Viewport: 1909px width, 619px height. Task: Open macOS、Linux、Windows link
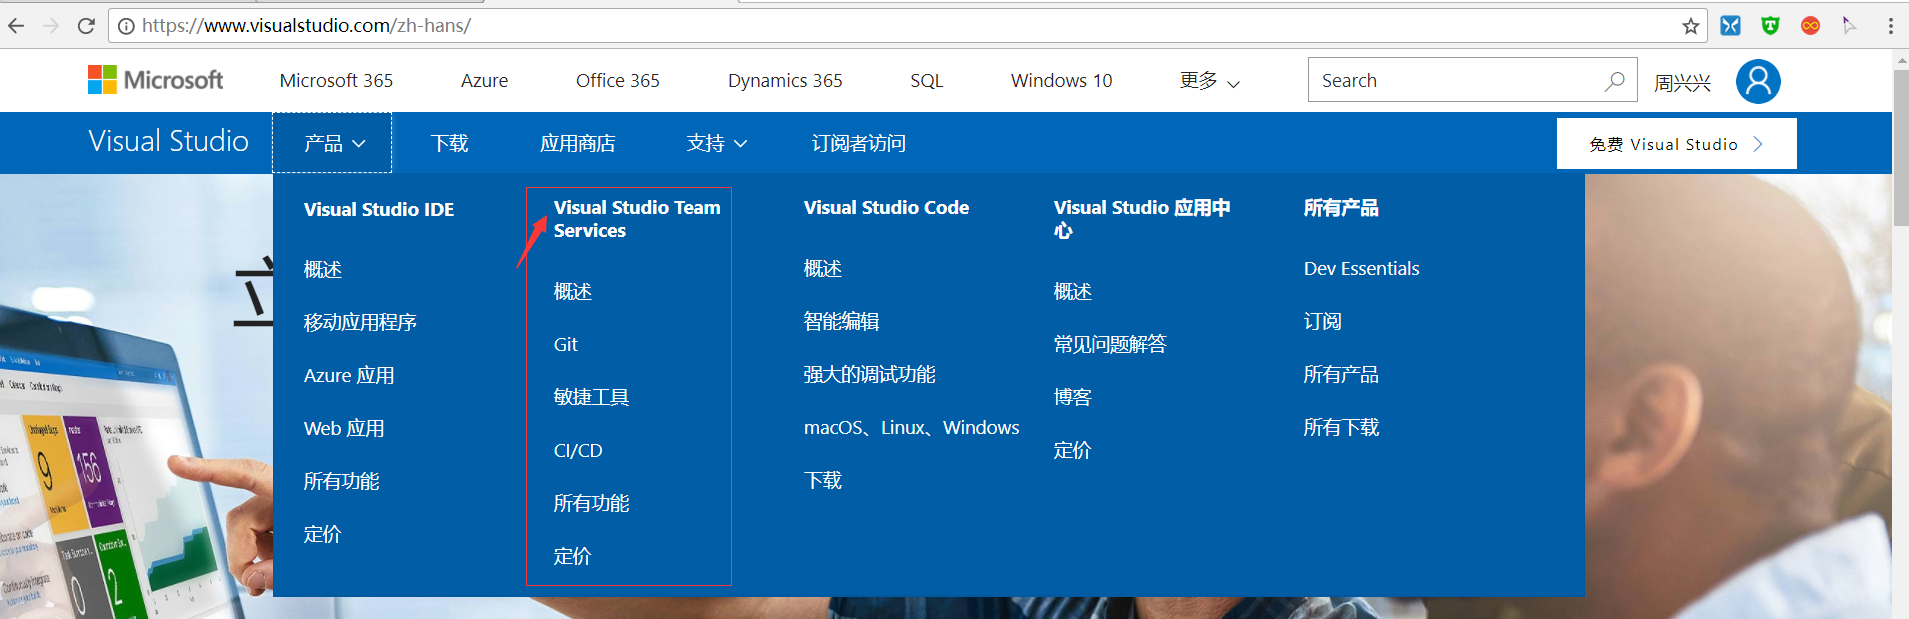coord(911,427)
